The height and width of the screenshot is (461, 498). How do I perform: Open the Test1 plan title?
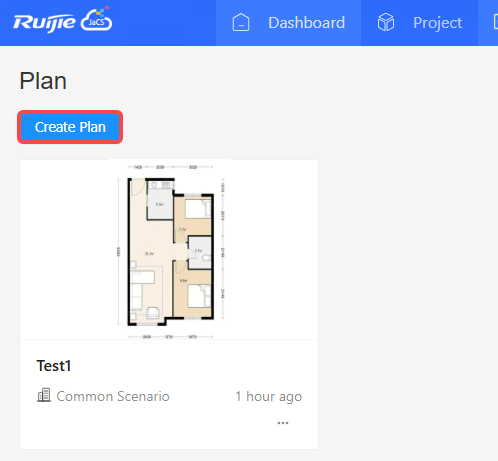(x=54, y=366)
